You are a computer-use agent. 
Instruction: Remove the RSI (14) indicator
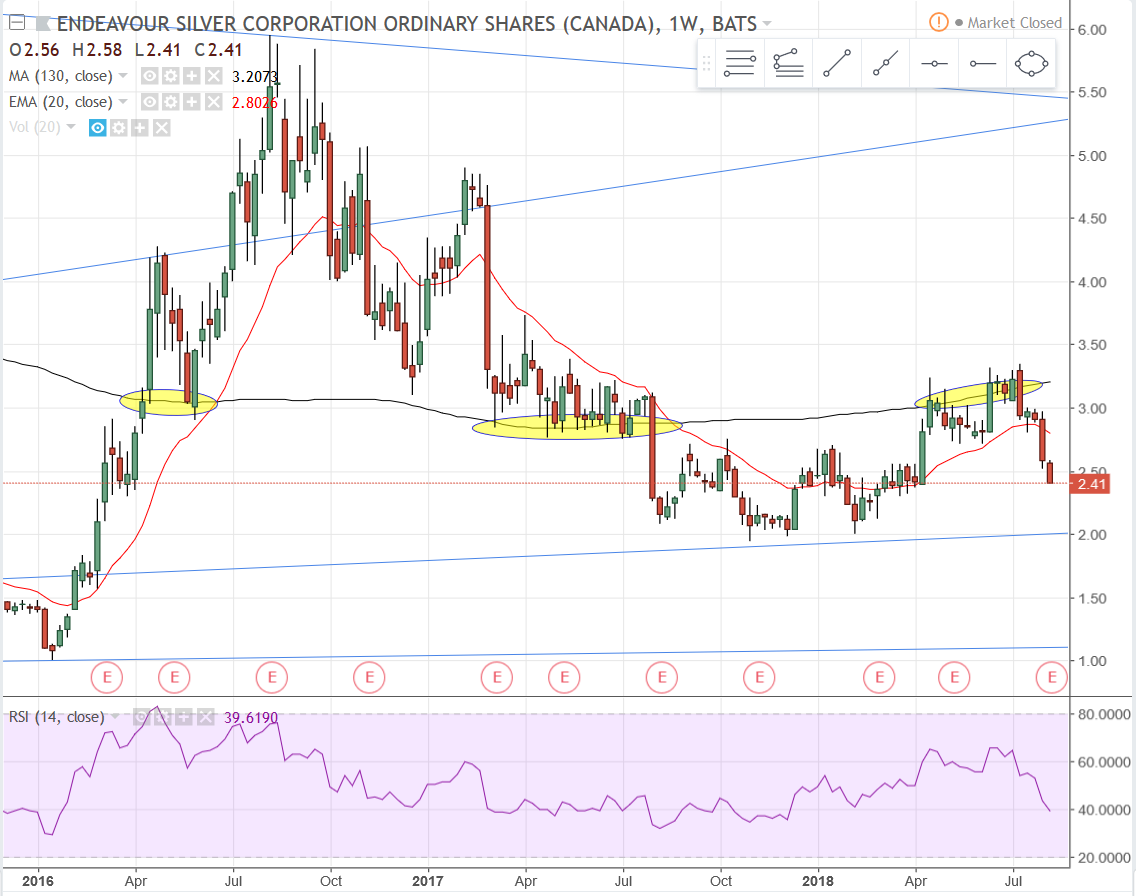[x=206, y=717]
